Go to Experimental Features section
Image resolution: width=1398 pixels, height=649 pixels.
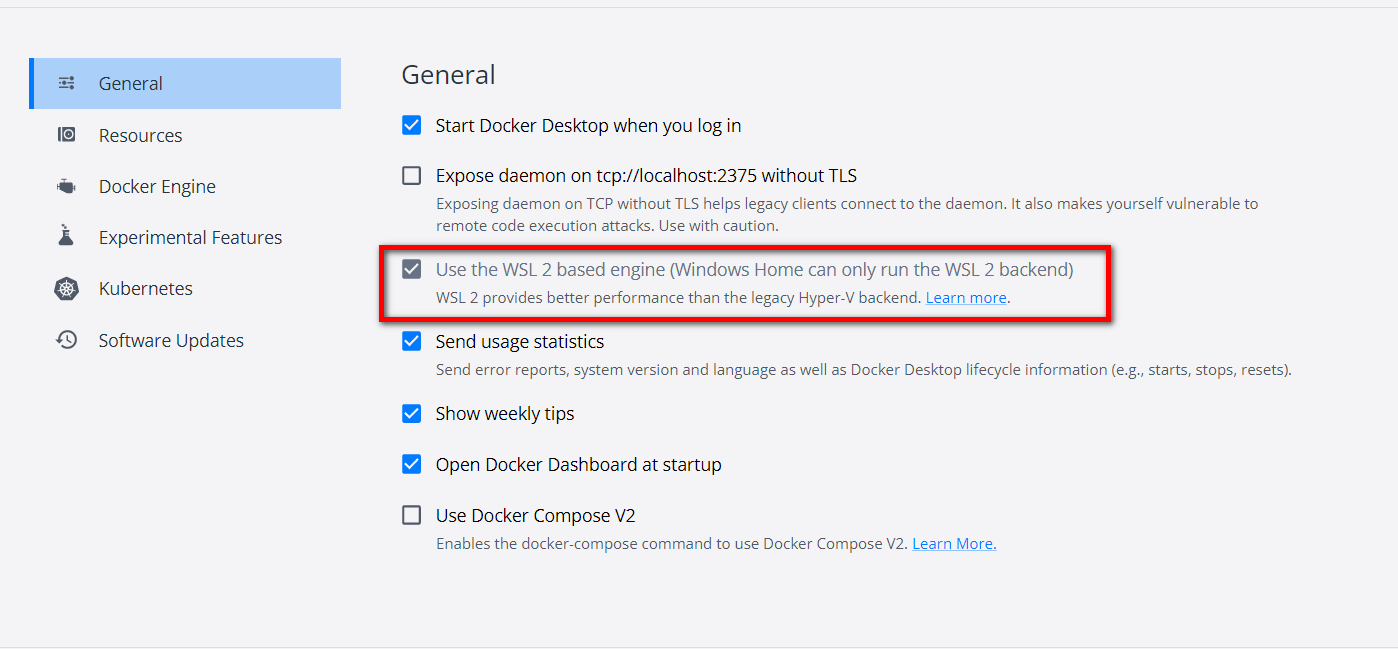(190, 237)
